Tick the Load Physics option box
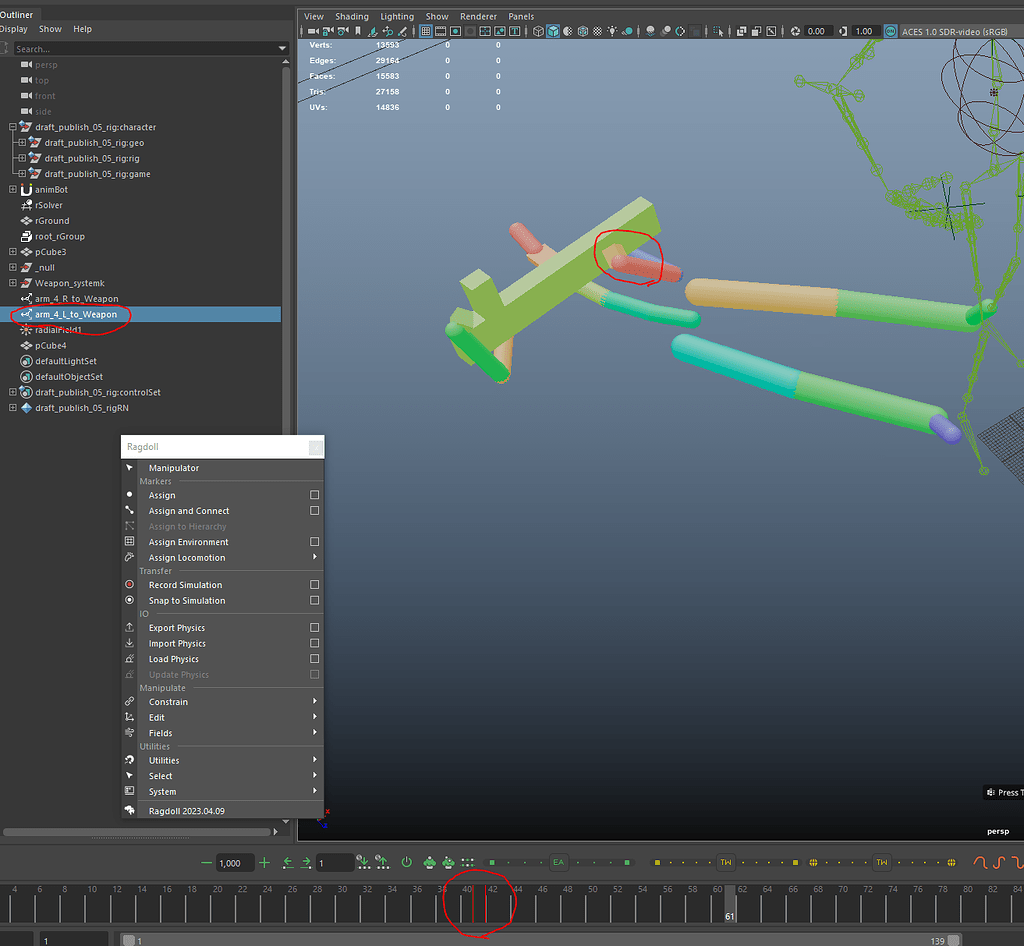This screenshot has width=1024, height=946. pyautogui.click(x=314, y=659)
